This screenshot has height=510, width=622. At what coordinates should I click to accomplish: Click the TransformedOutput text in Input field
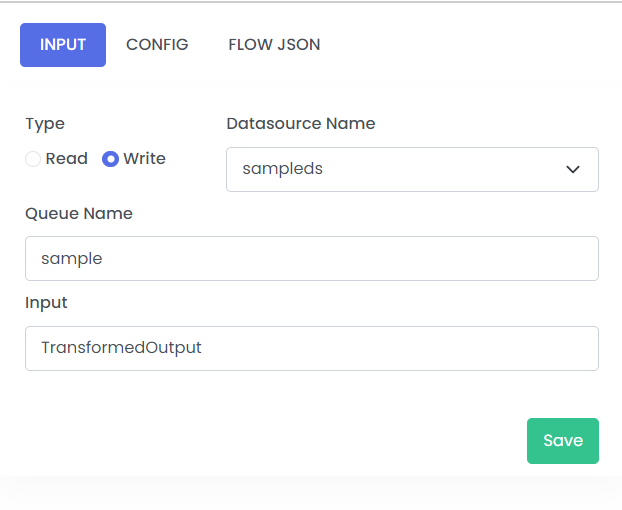click(121, 348)
